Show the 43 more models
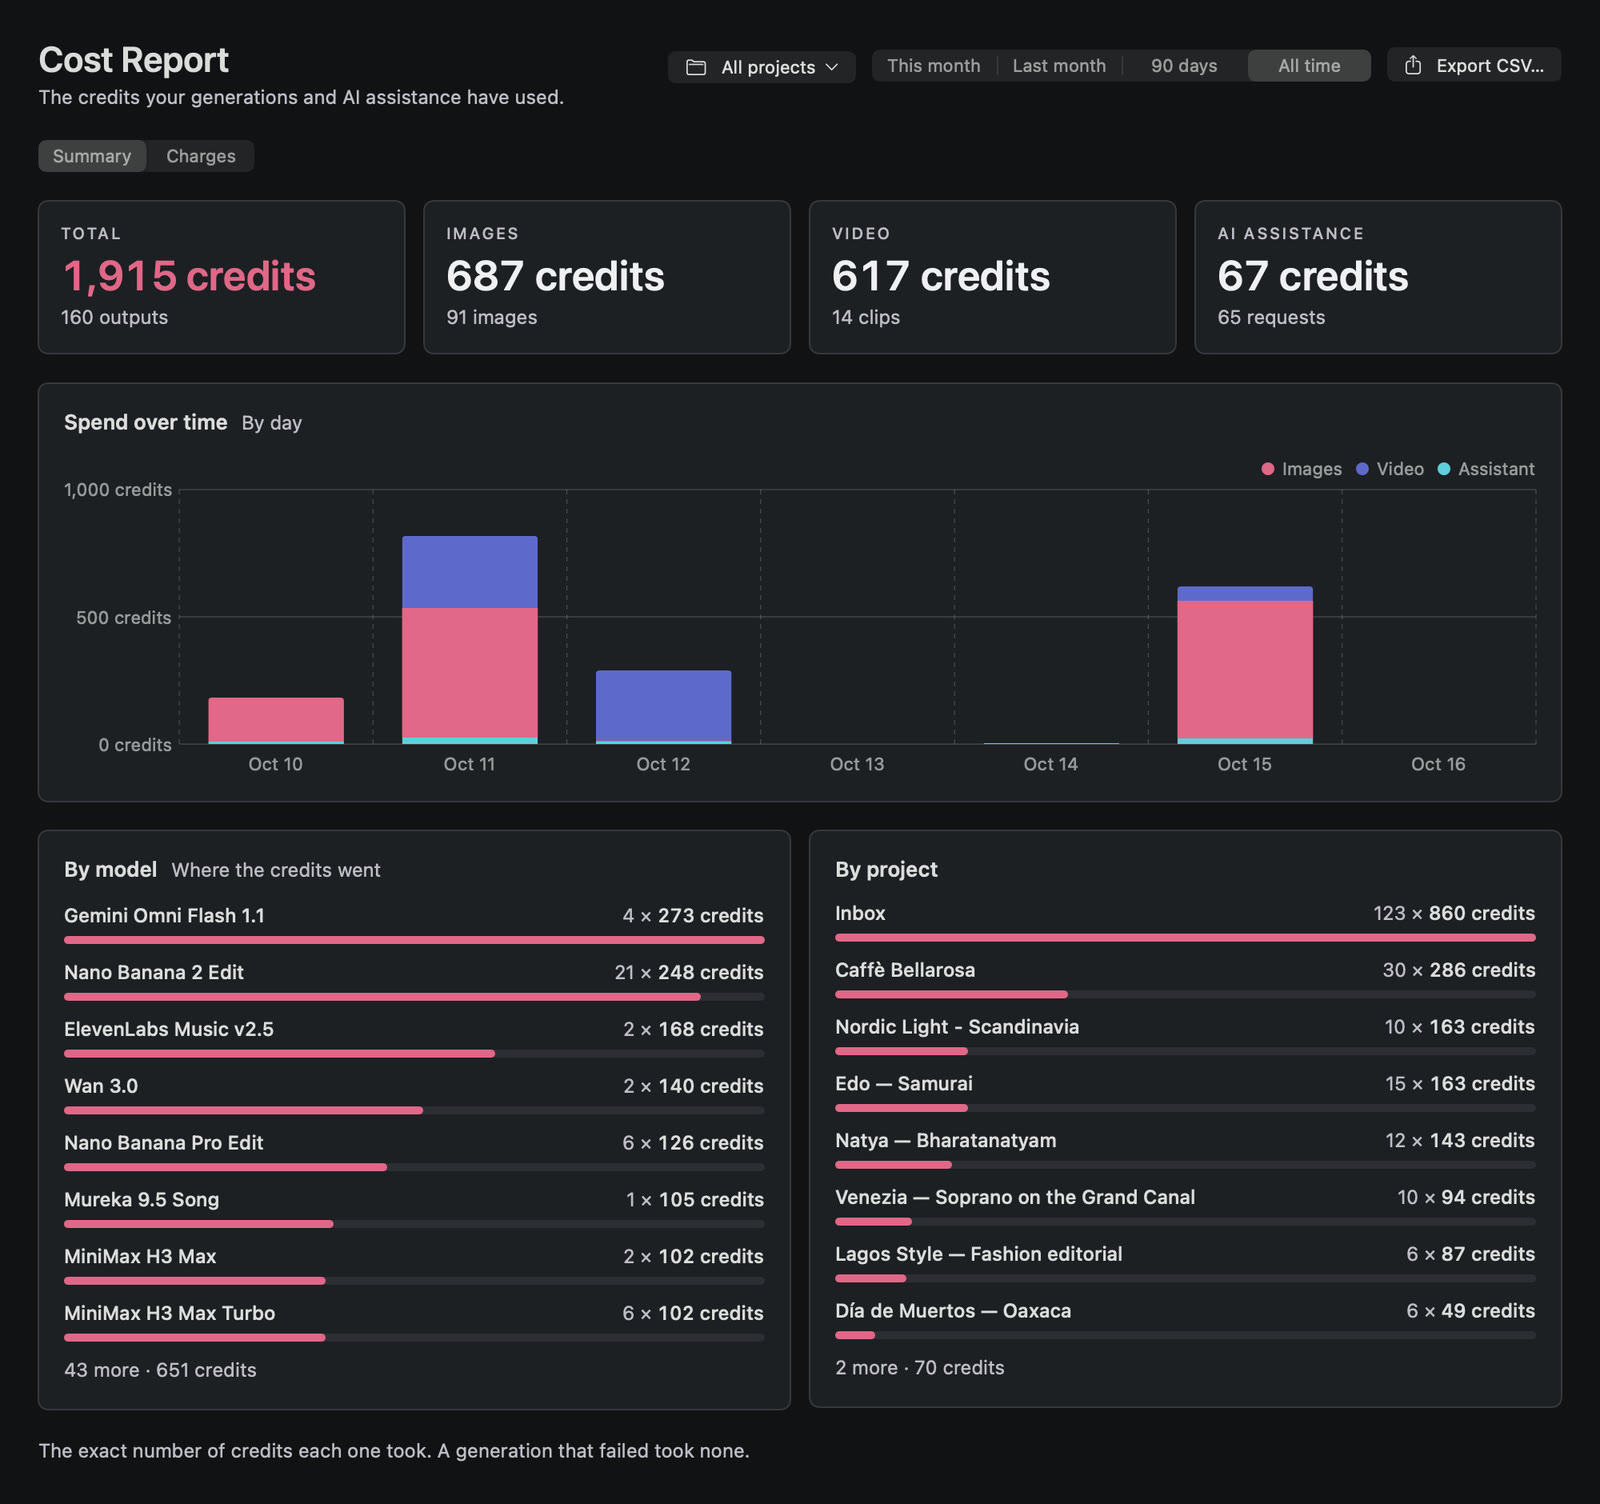This screenshot has width=1600, height=1504. 160,1370
